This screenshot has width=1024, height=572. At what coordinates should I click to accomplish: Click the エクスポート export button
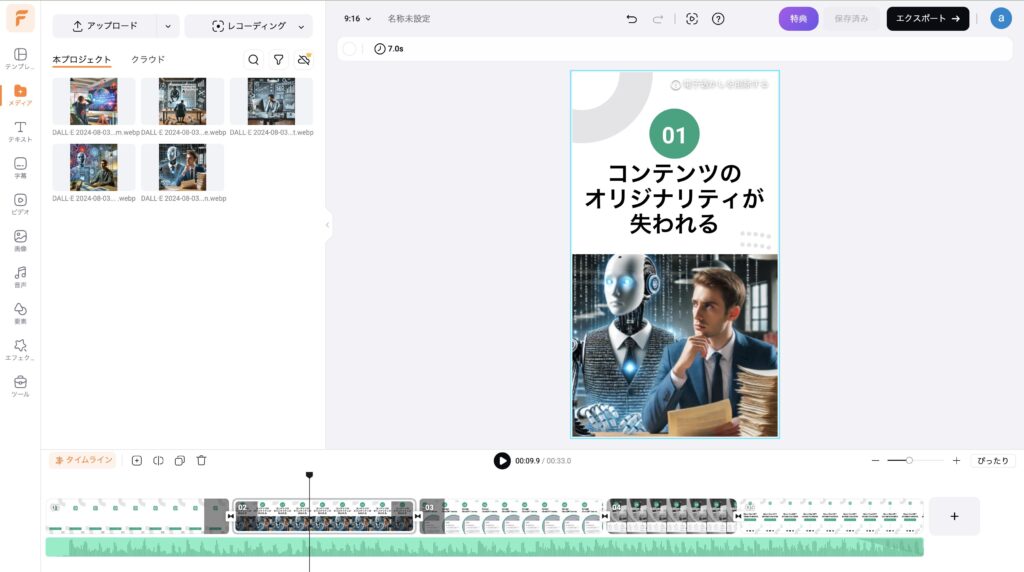pos(927,19)
